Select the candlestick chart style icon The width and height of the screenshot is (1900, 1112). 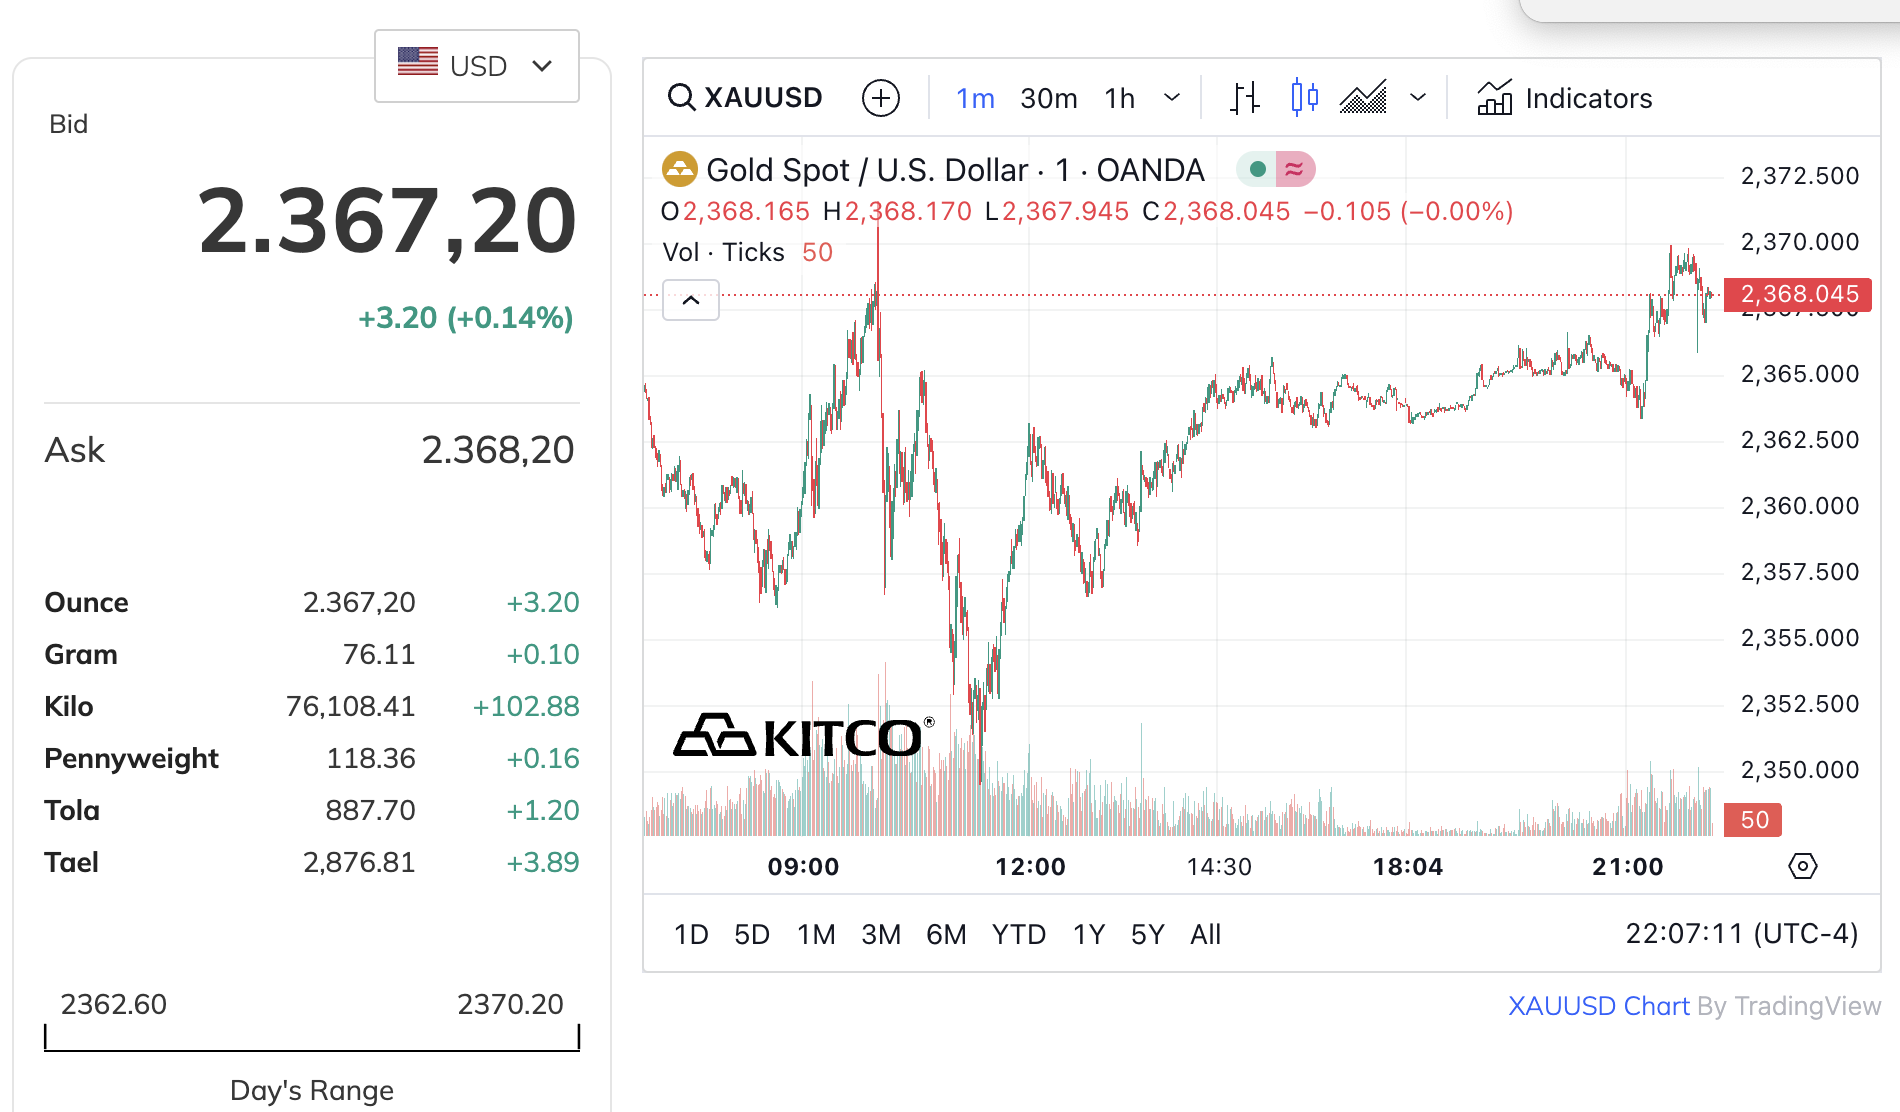click(x=1304, y=98)
